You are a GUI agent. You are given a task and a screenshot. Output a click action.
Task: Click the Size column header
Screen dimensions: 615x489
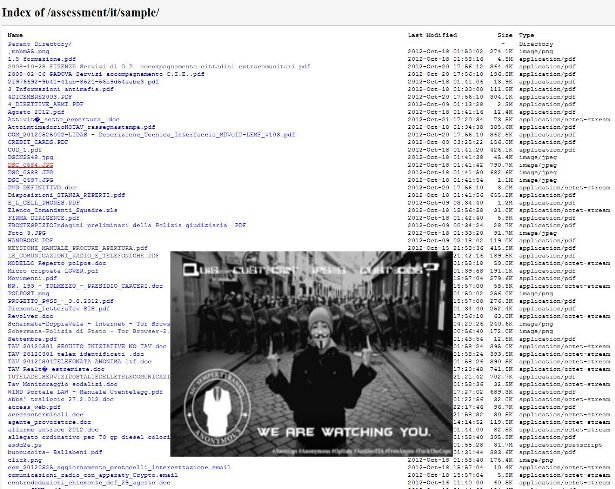click(505, 35)
